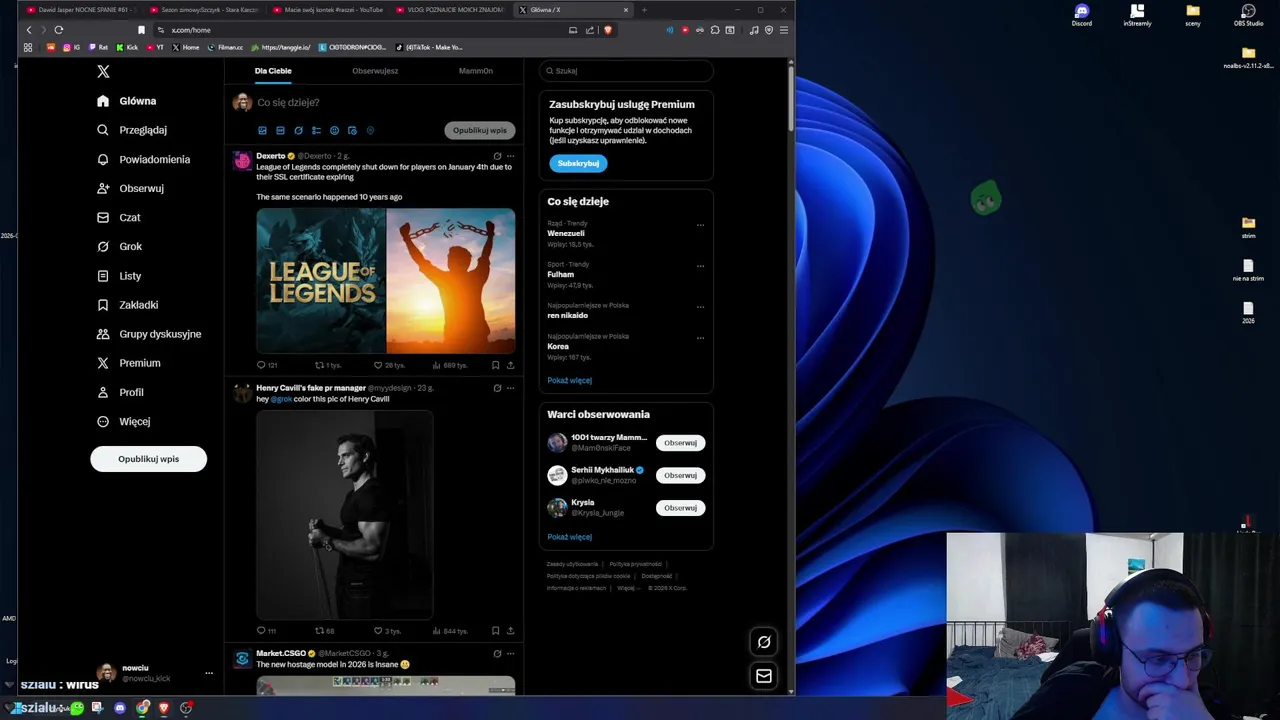
Task: Go to Główna in the X sidebar
Action: tap(127, 101)
